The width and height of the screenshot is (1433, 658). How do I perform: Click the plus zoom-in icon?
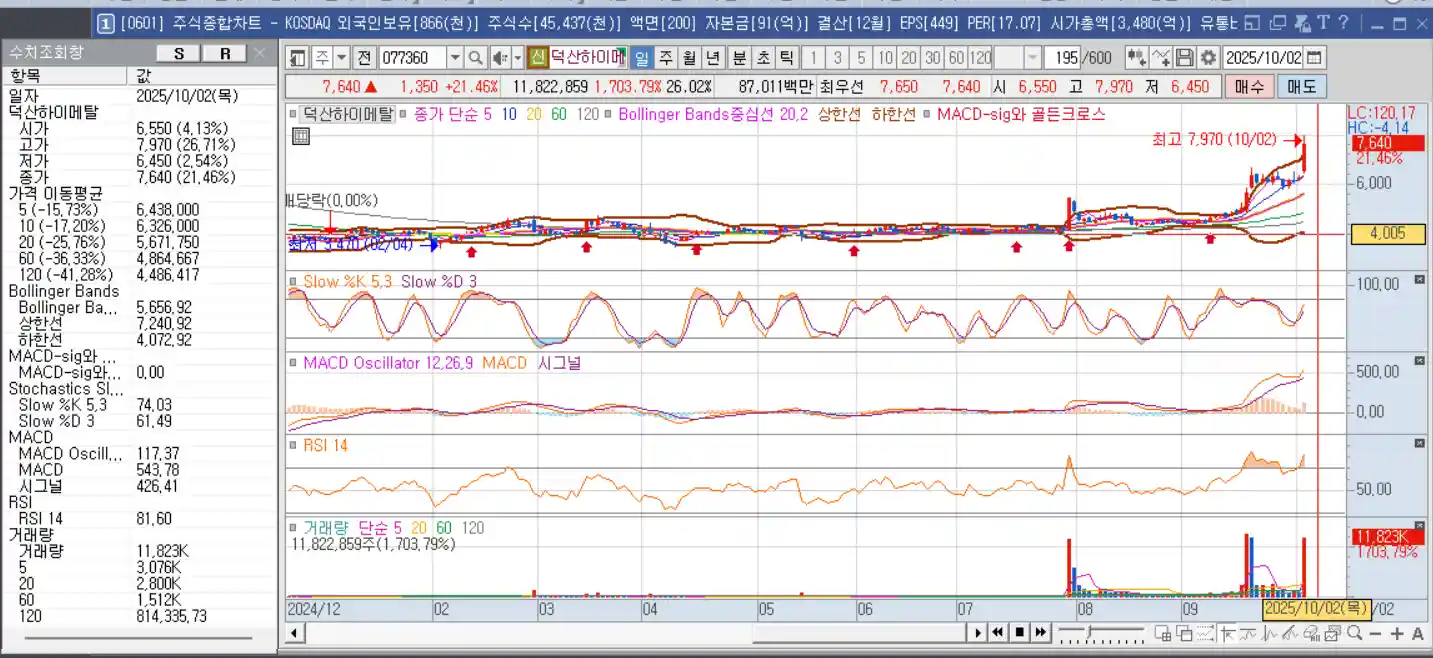1397,633
